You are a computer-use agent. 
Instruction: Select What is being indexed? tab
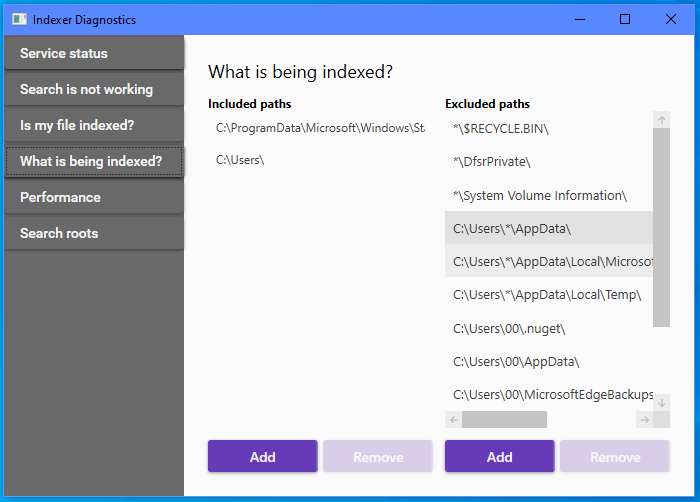94,161
